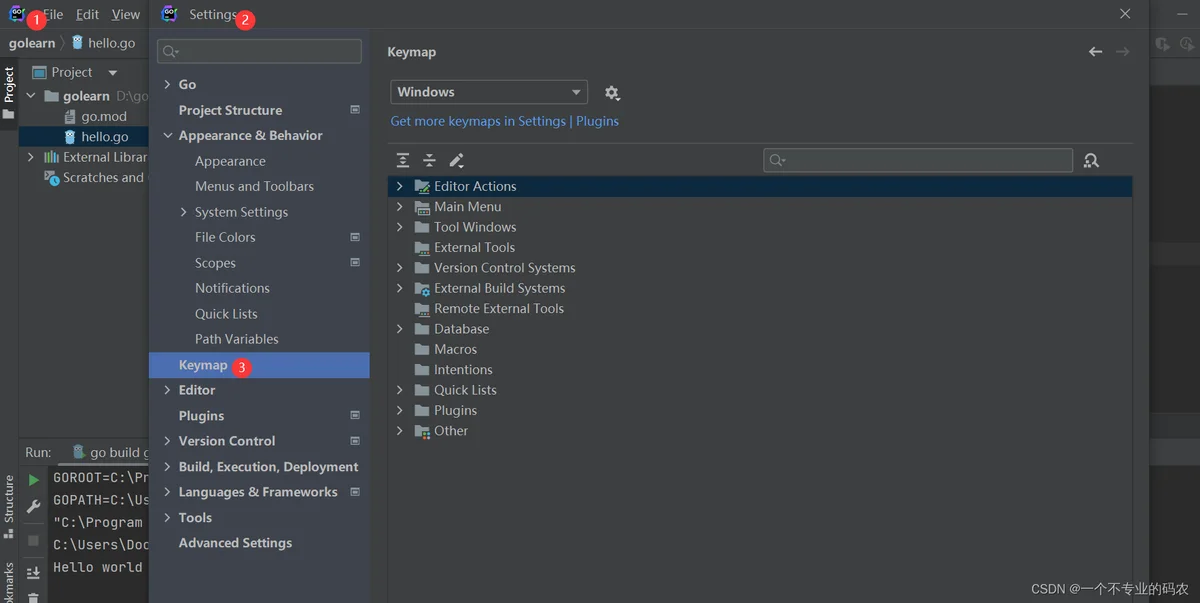Click the hello.go file icon in breadcrumb
This screenshot has width=1200, height=603.
click(77, 43)
